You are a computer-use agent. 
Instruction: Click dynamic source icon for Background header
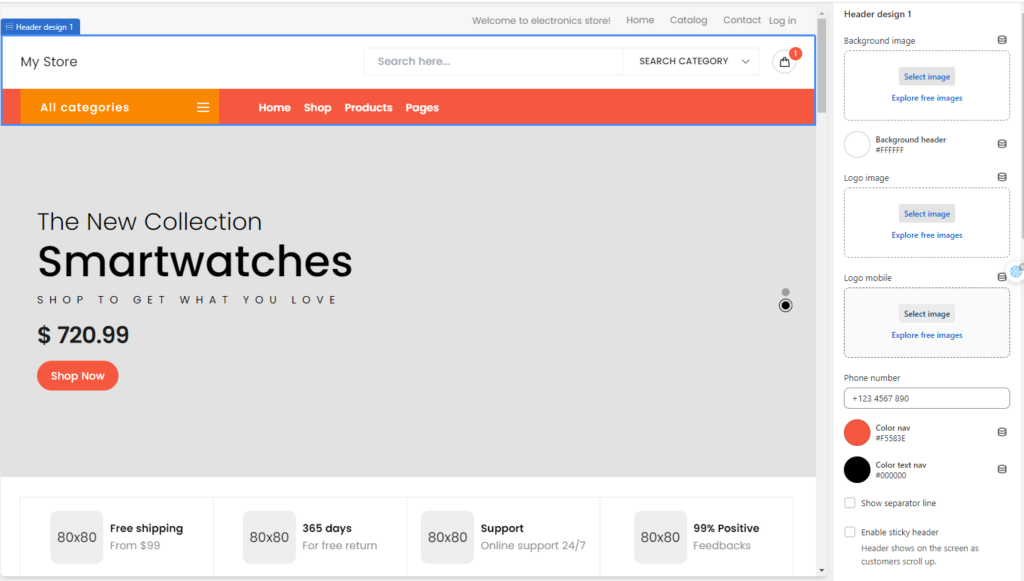[x=1002, y=144]
